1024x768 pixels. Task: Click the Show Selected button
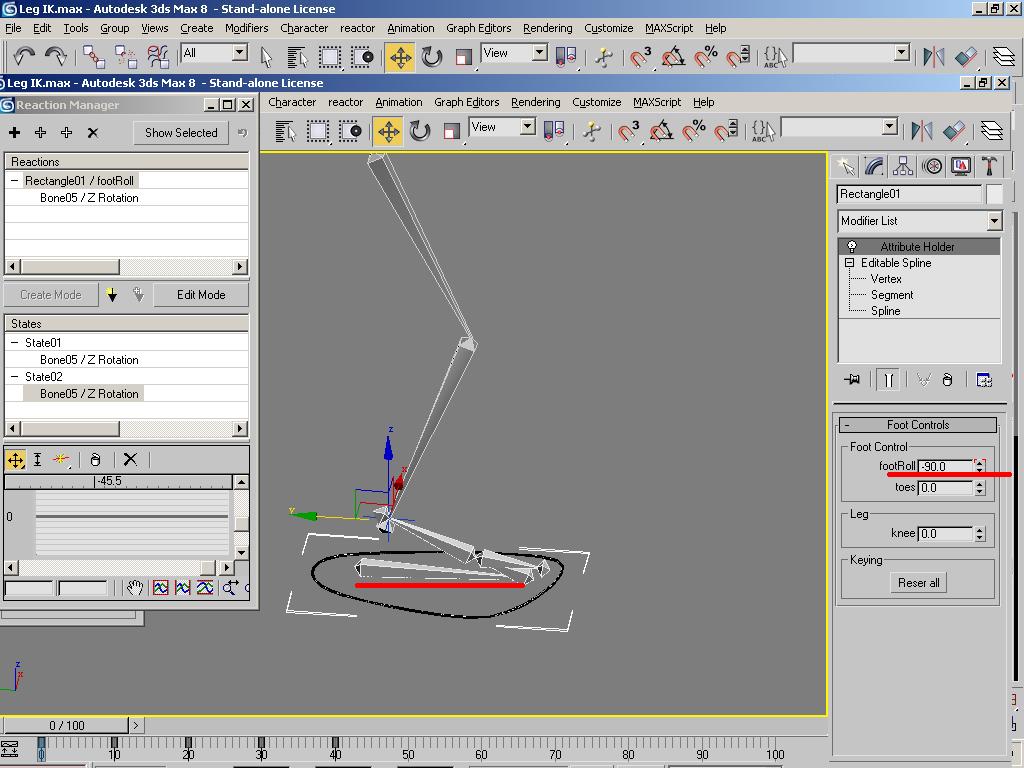click(181, 133)
